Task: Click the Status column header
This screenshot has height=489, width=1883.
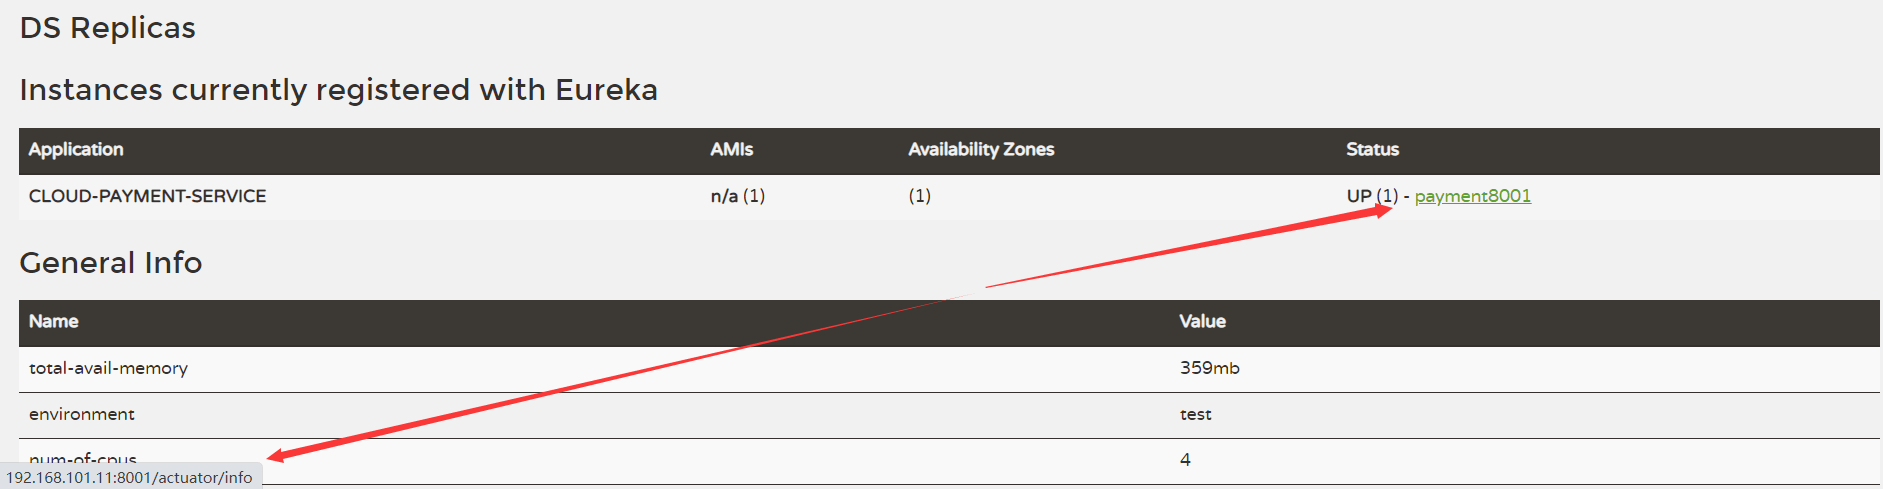Action: coord(1372,149)
